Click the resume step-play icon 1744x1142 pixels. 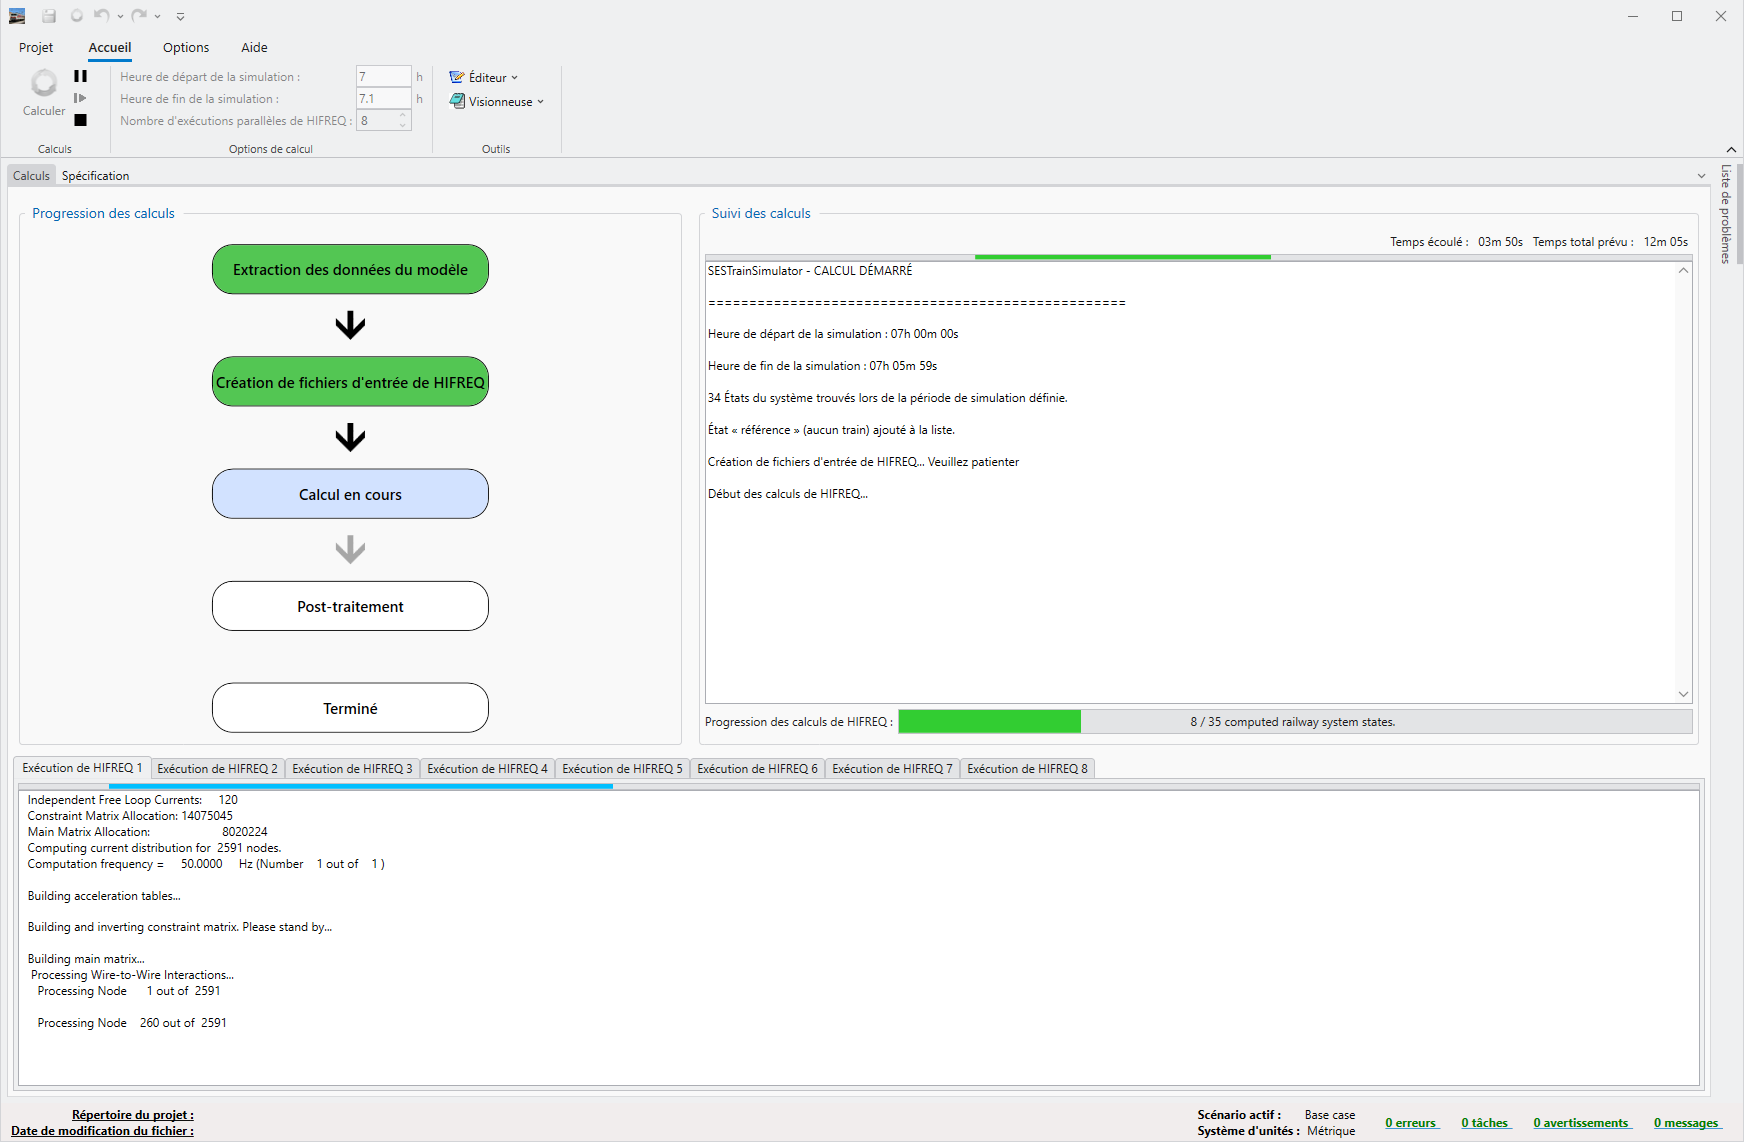coord(80,98)
